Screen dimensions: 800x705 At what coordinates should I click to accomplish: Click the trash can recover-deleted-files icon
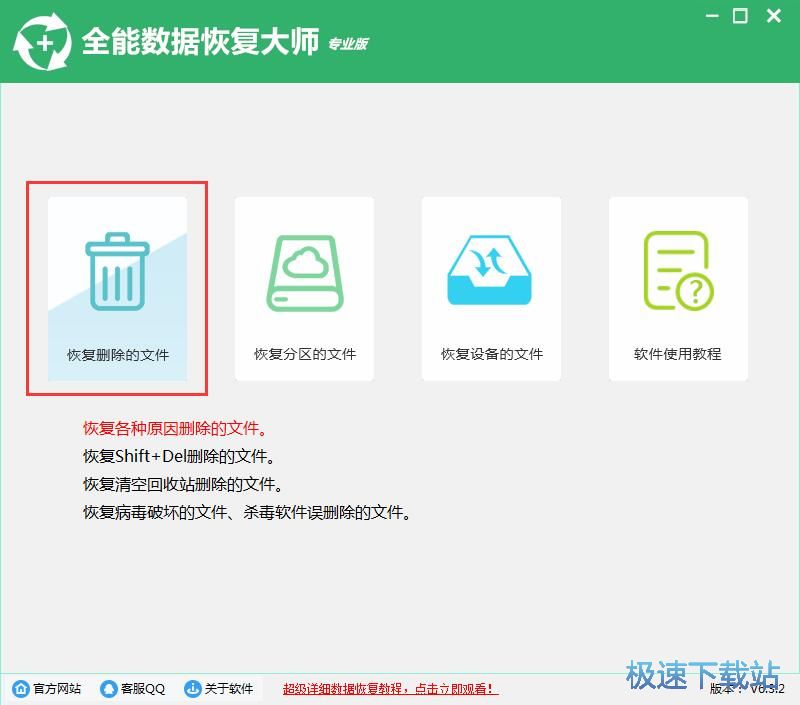(x=117, y=271)
